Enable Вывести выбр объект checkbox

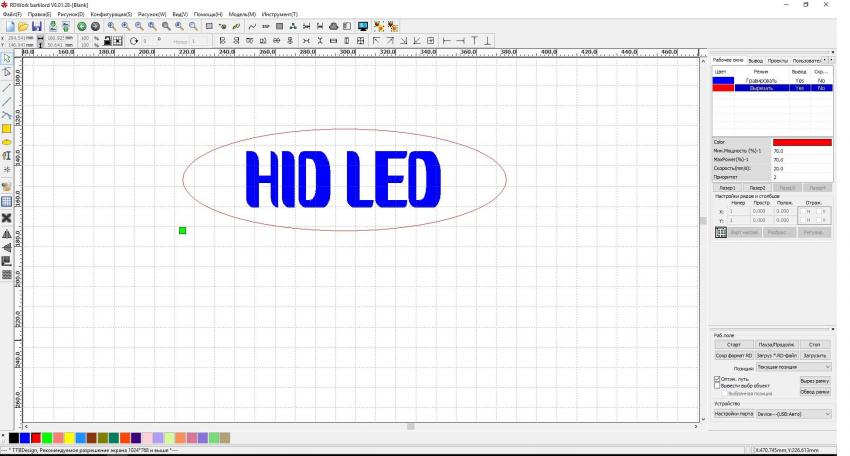point(718,386)
